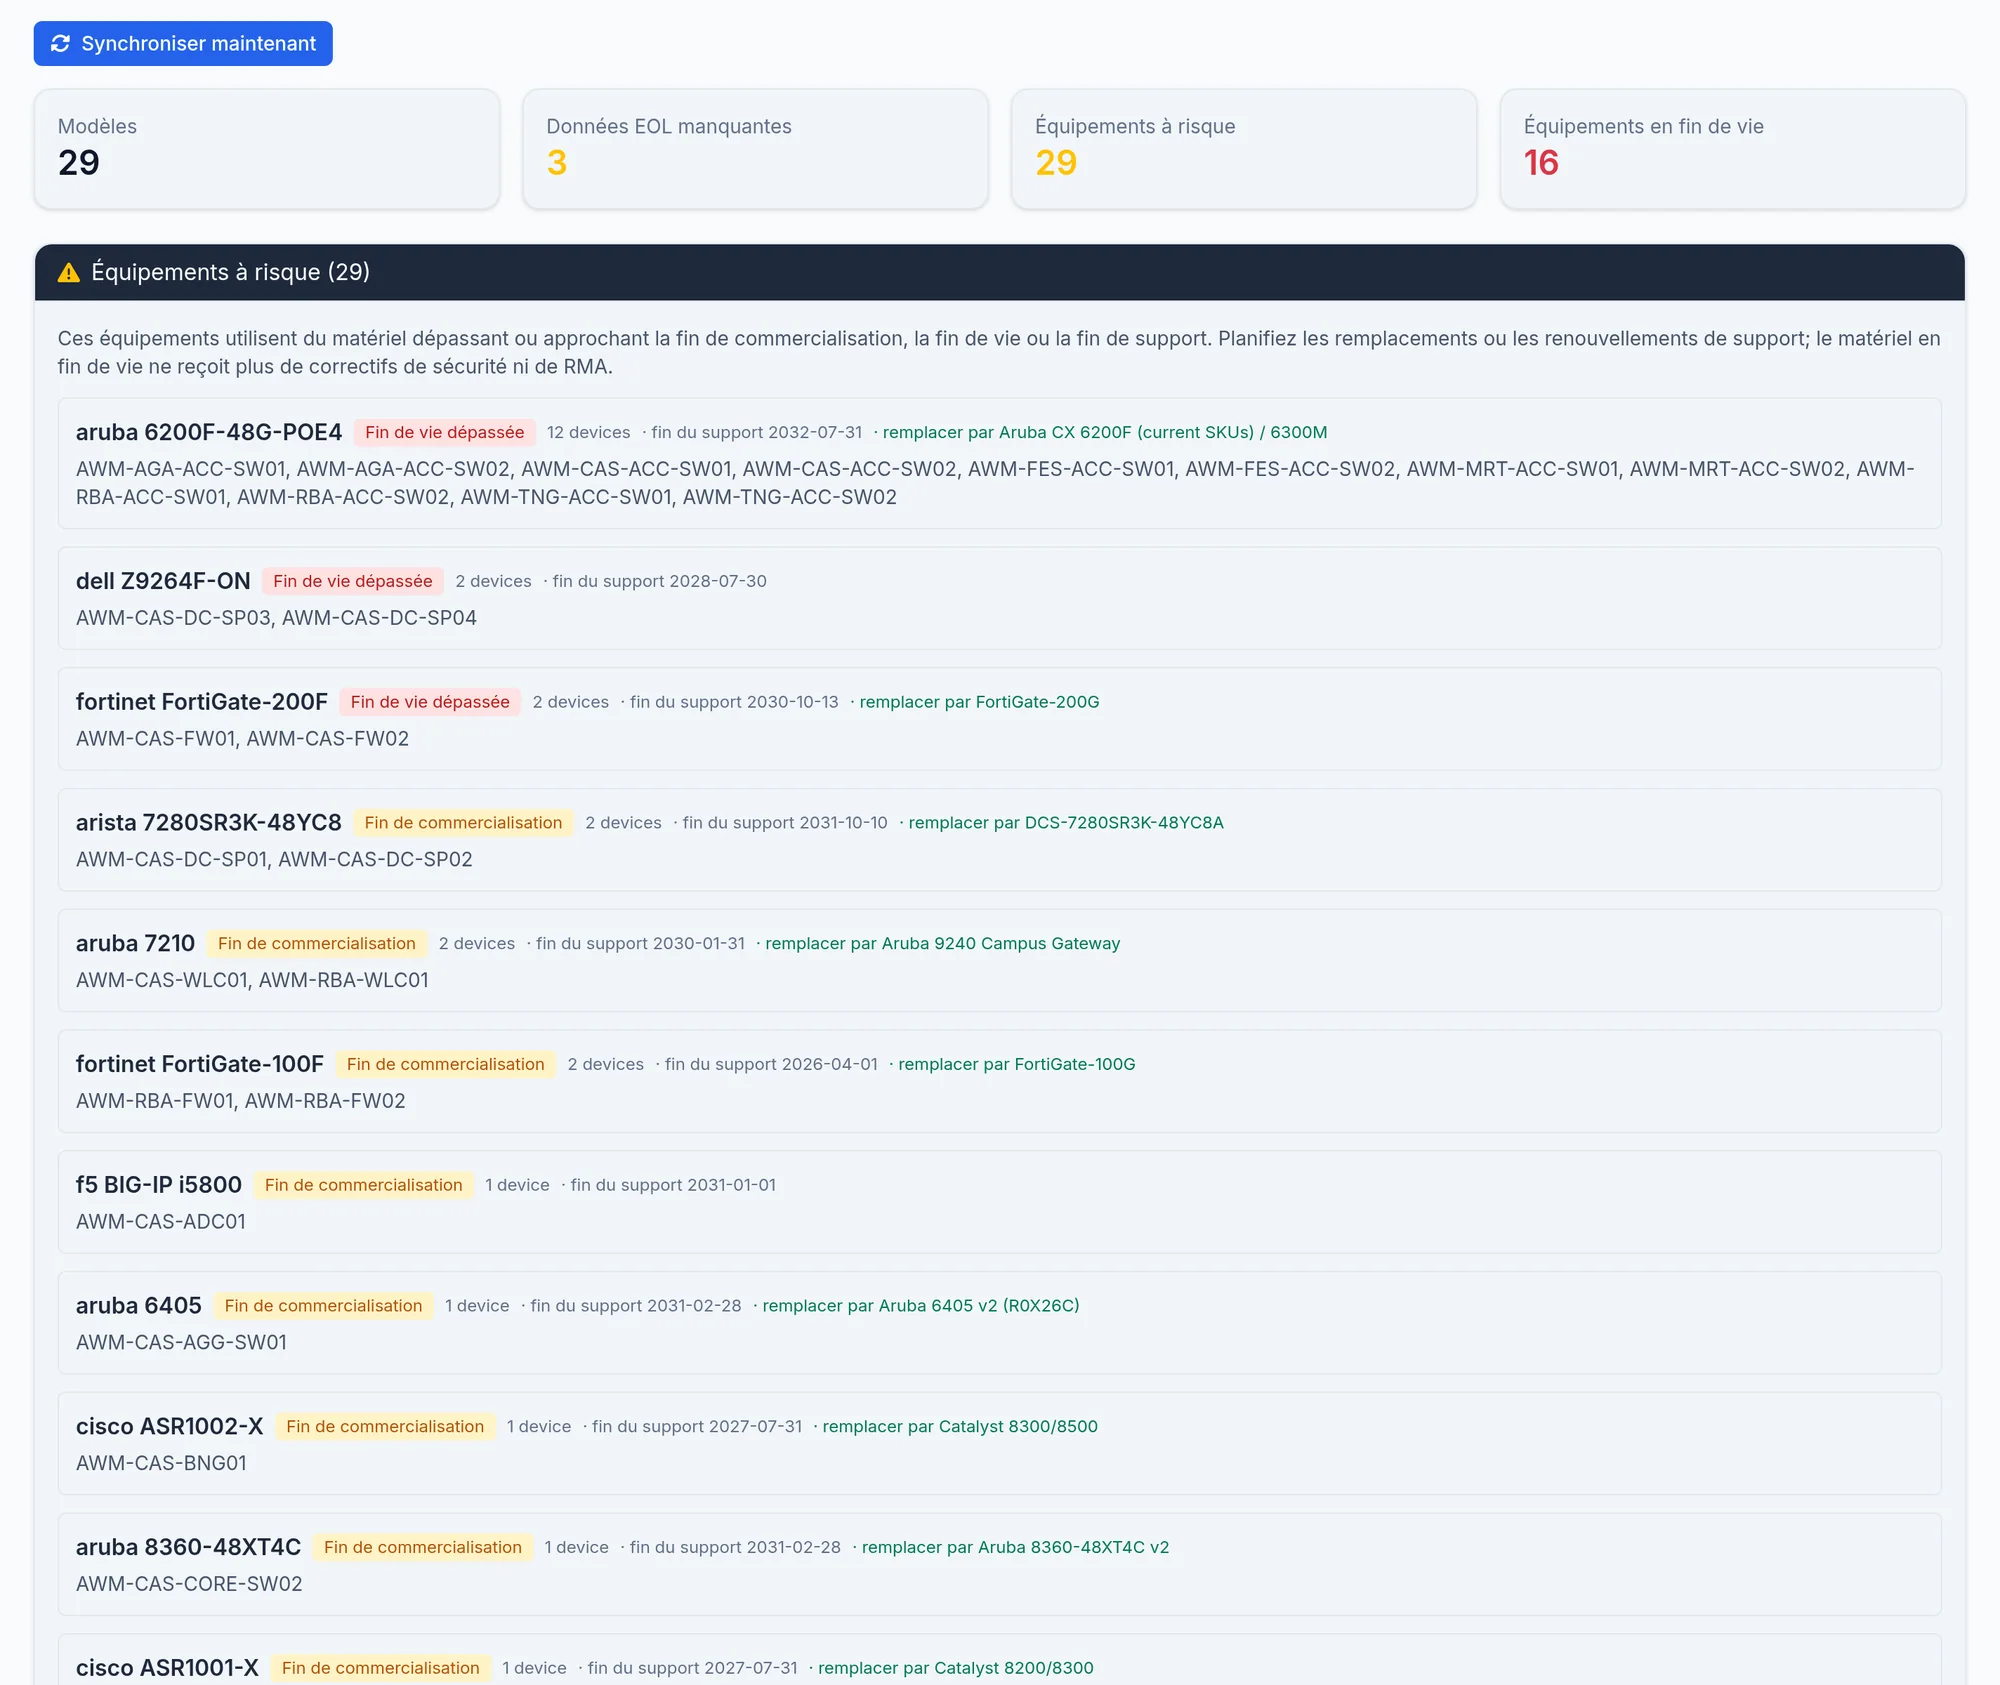The width and height of the screenshot is (2000, 1685).
Task: Click the AWM-CAS-CORE-SW02 device name
Action: click(x=189, y=1585)
